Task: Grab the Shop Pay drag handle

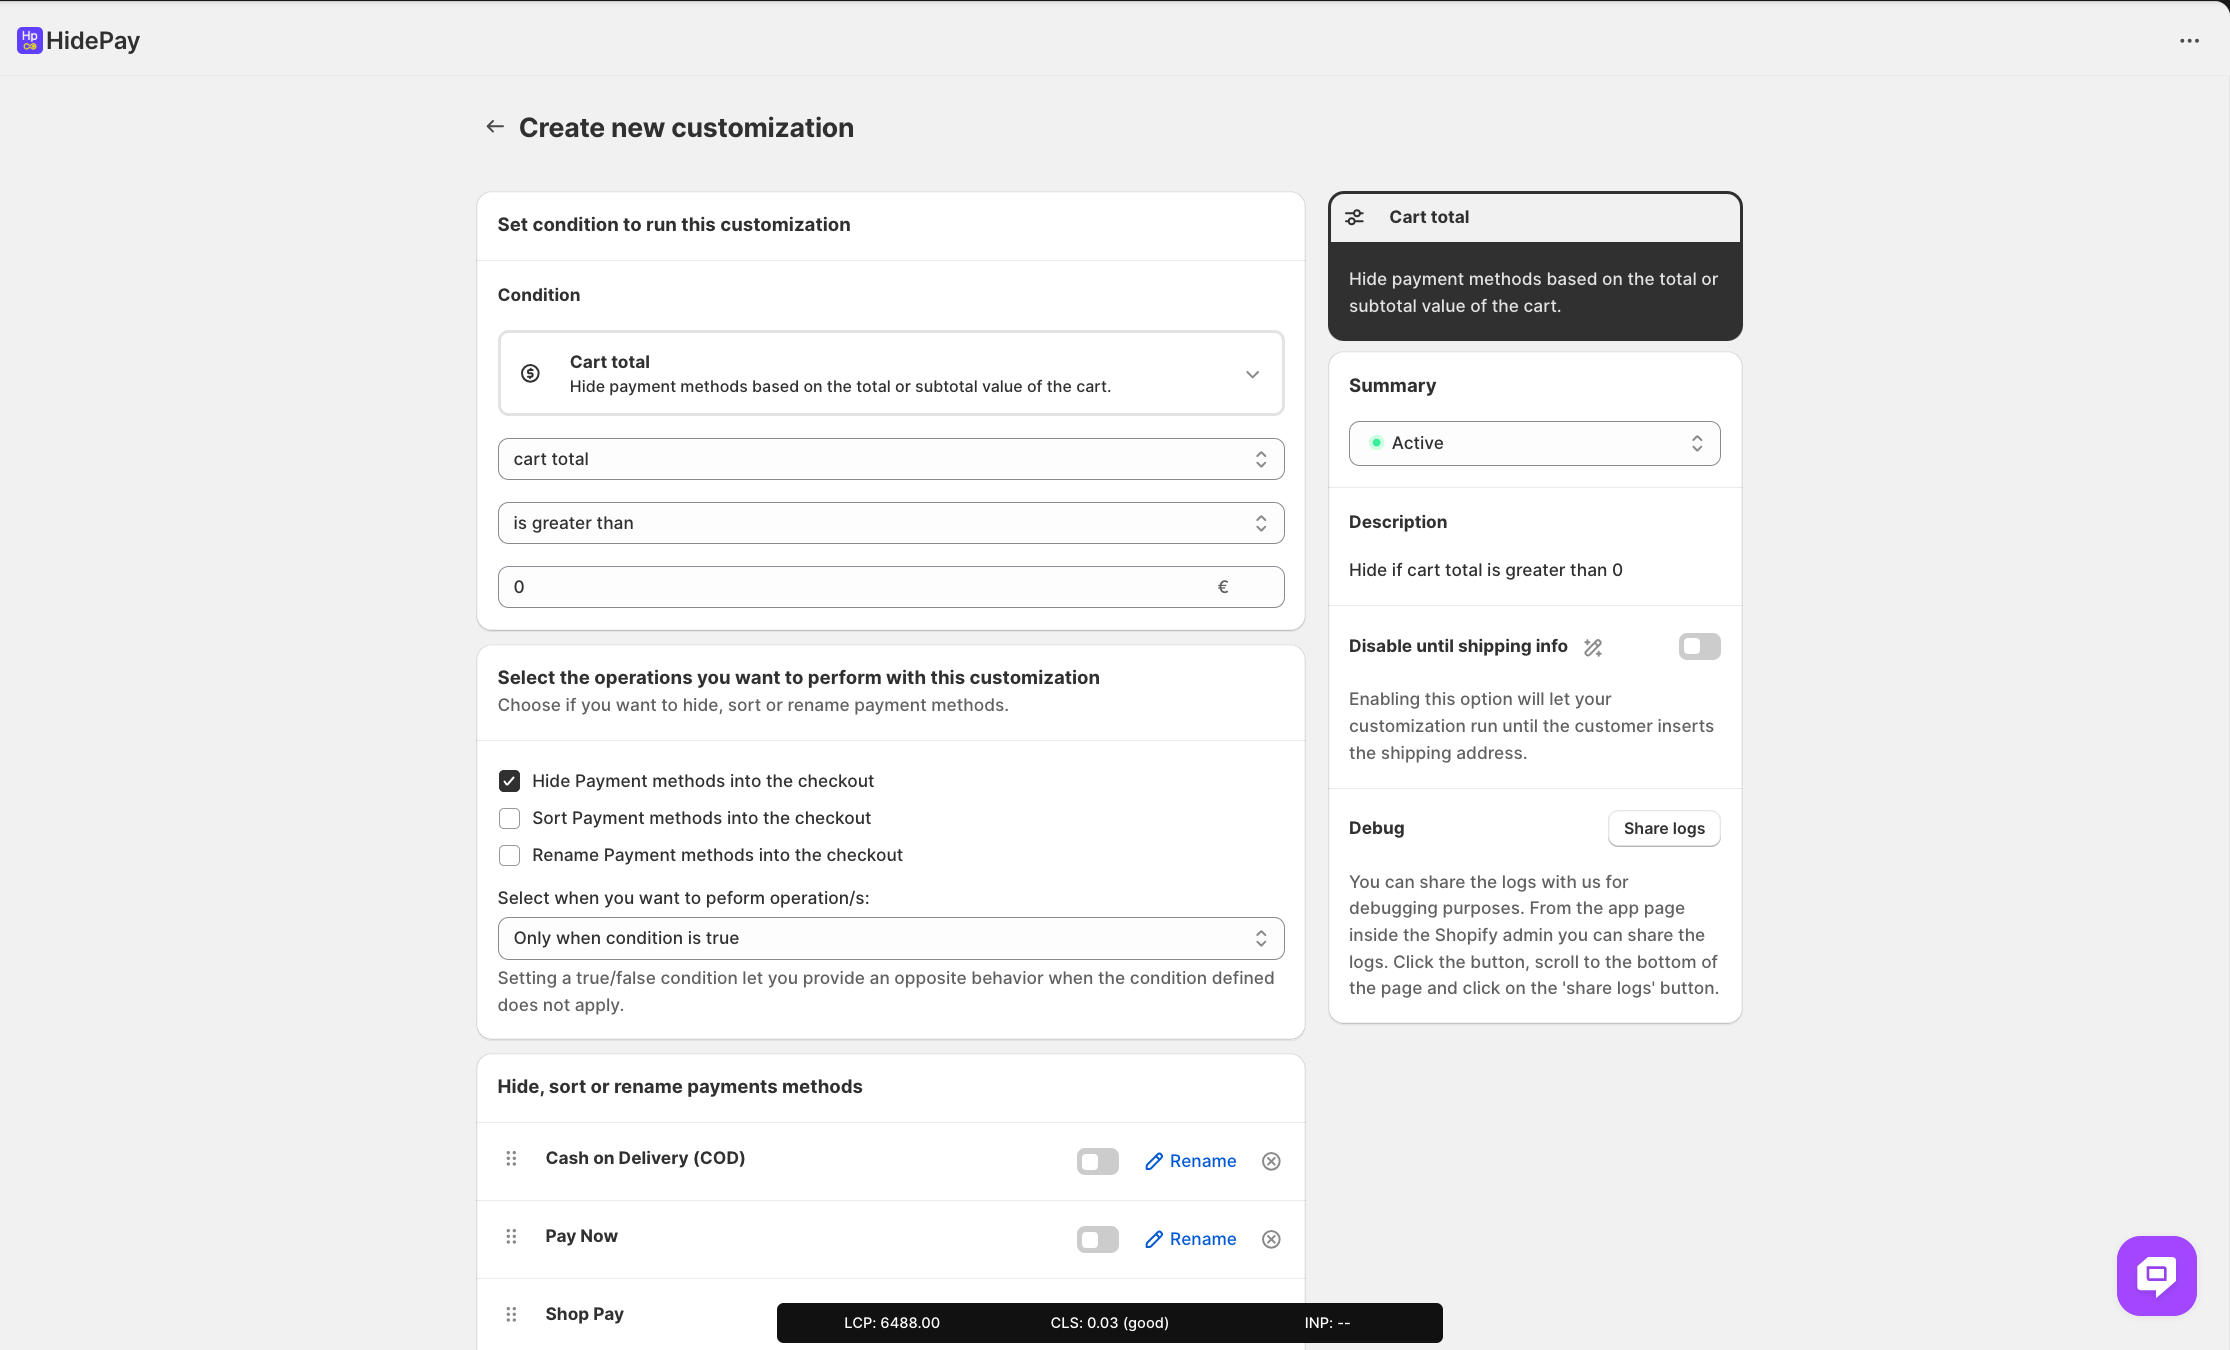Action: pyautogui.click(x=511, y=1314)
